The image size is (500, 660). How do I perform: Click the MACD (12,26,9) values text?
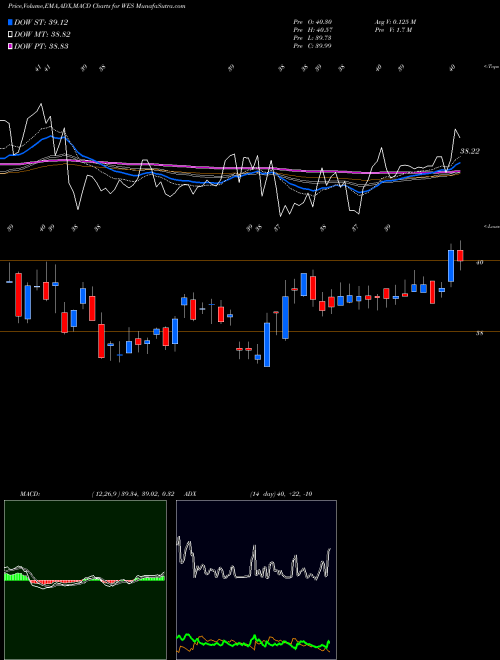(x=133, y=494)
